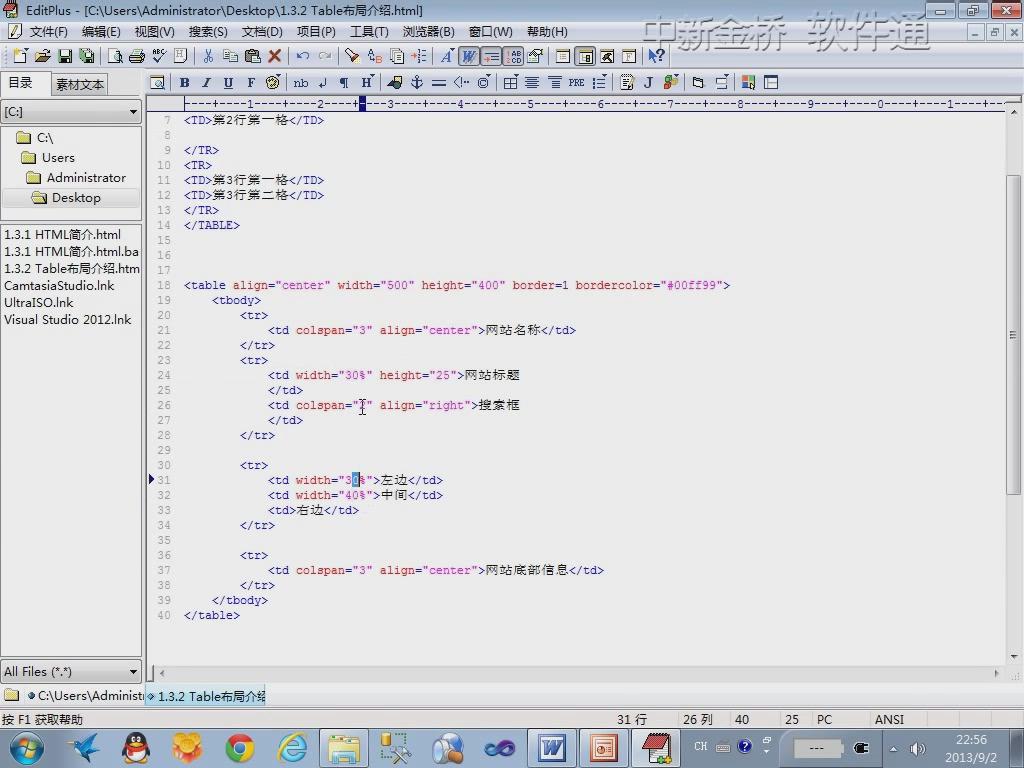
Task: Open the Help pointer icon
Action: [656, 56]
